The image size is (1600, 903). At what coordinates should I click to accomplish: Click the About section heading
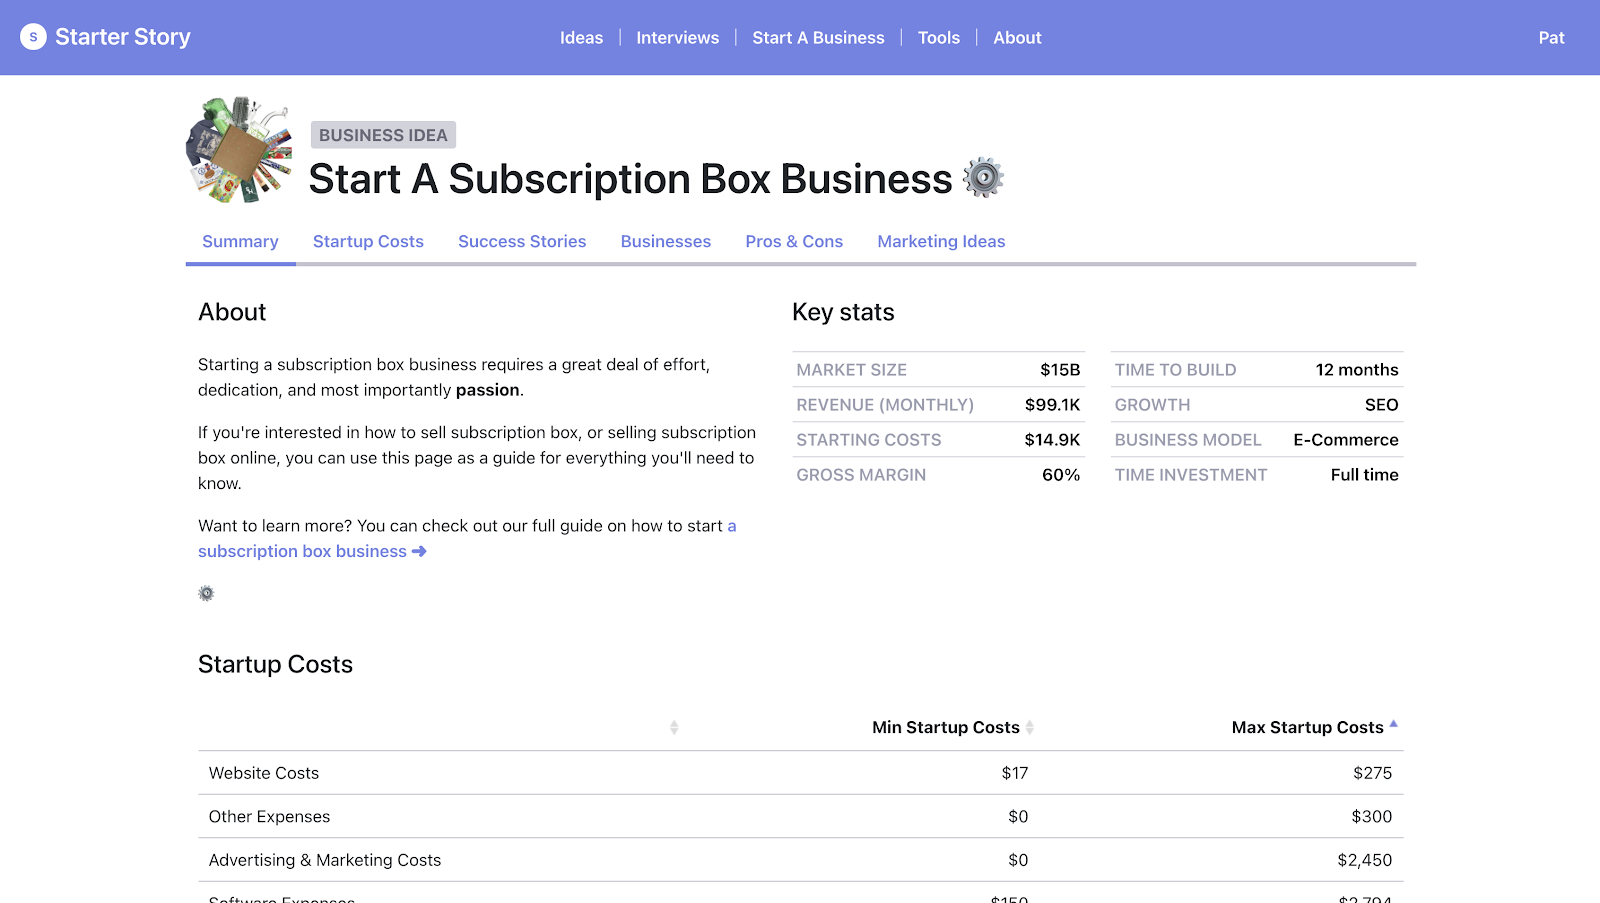click(232, 312)
